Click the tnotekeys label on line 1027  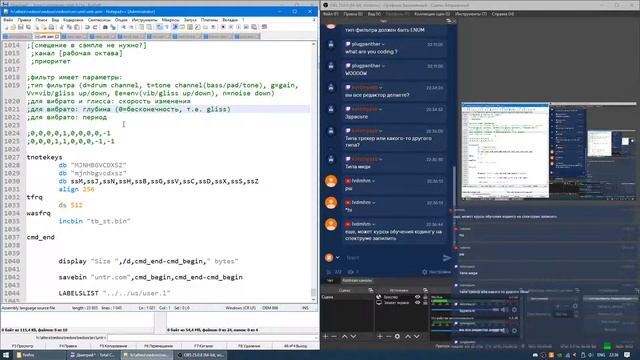click(44, 157)
